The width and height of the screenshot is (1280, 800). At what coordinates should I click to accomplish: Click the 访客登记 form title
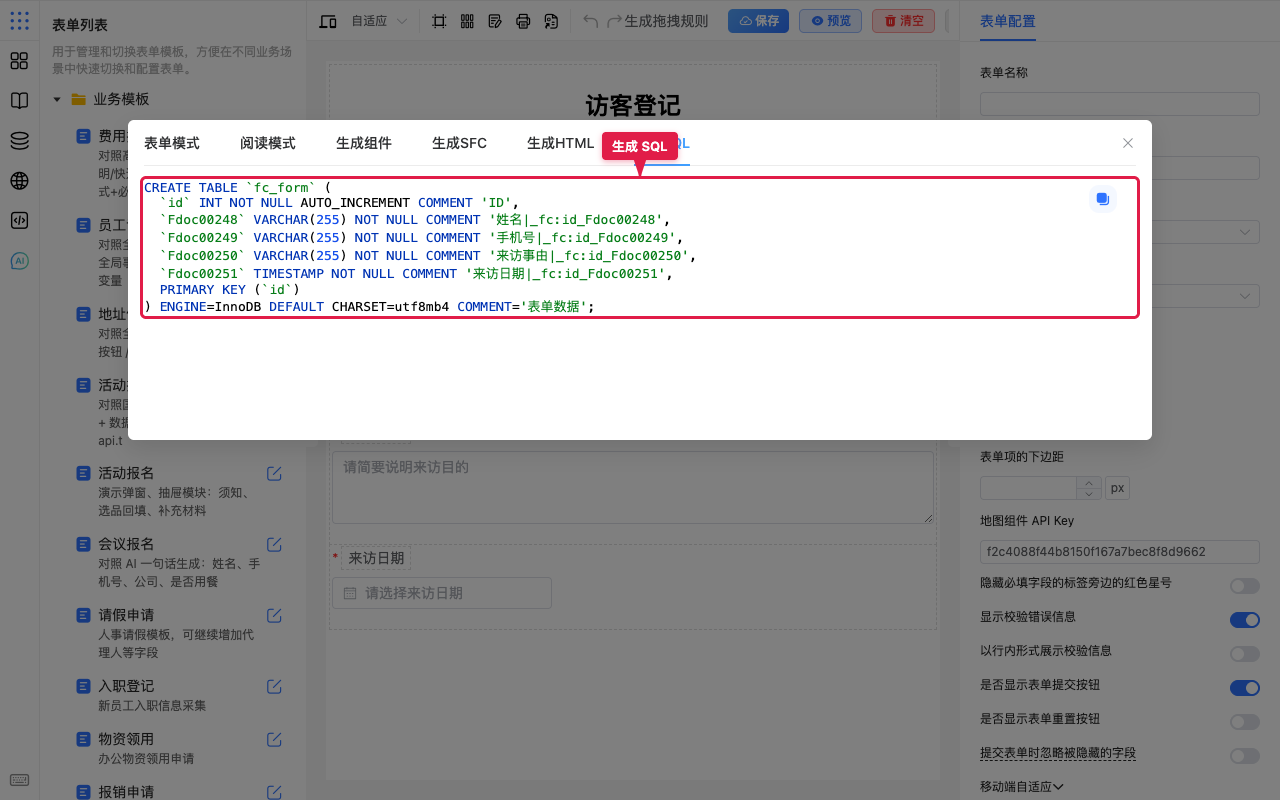pyautogui.click(x=633, y=105)
